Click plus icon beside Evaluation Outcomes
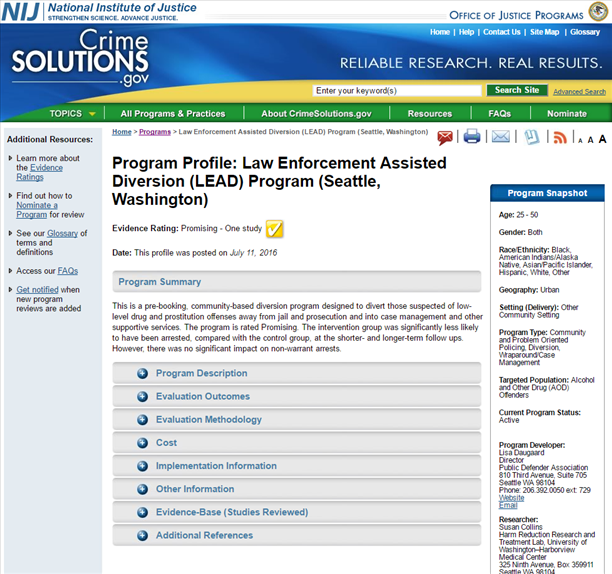 coord(142,397)
